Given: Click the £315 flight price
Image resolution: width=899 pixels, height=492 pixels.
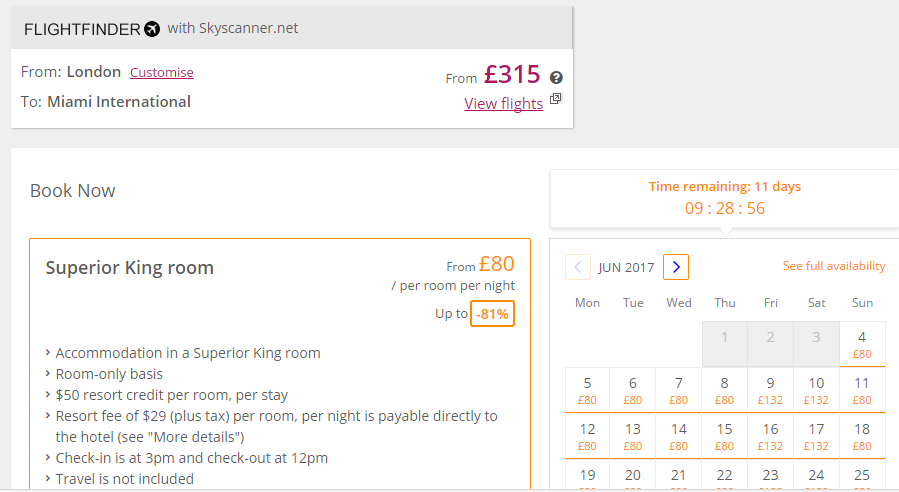Looking at the screenshot, I should [x=512, y=75].
